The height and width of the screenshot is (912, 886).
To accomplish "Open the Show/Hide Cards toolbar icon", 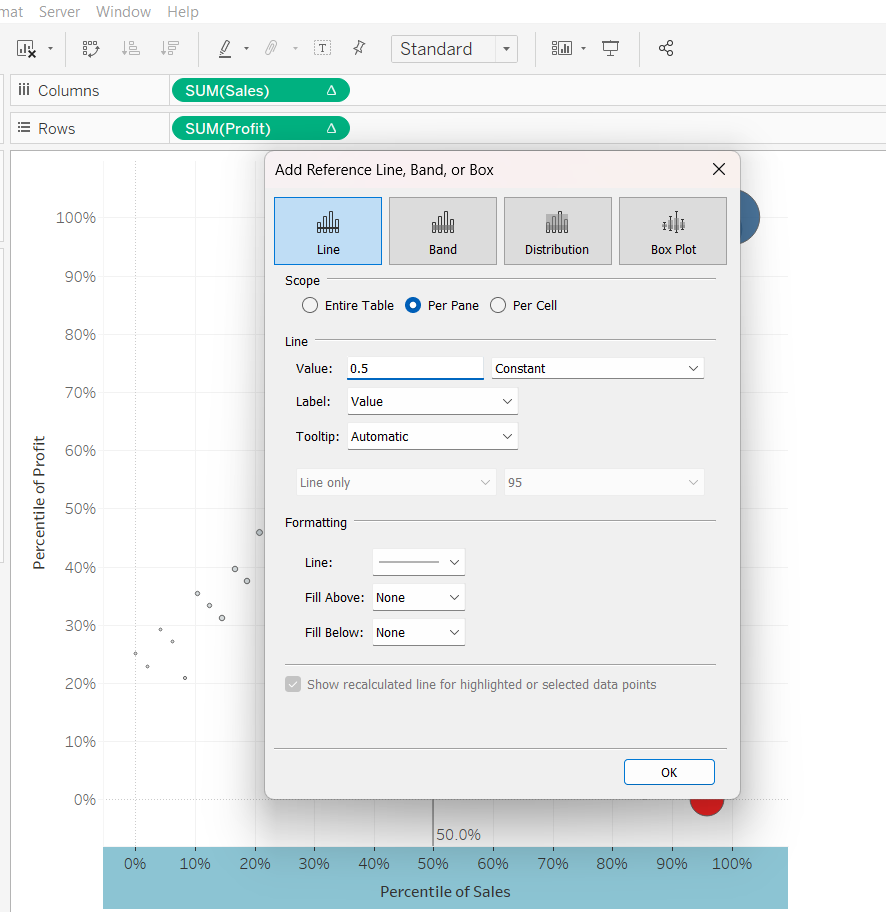I will click(x=562, y=48).
